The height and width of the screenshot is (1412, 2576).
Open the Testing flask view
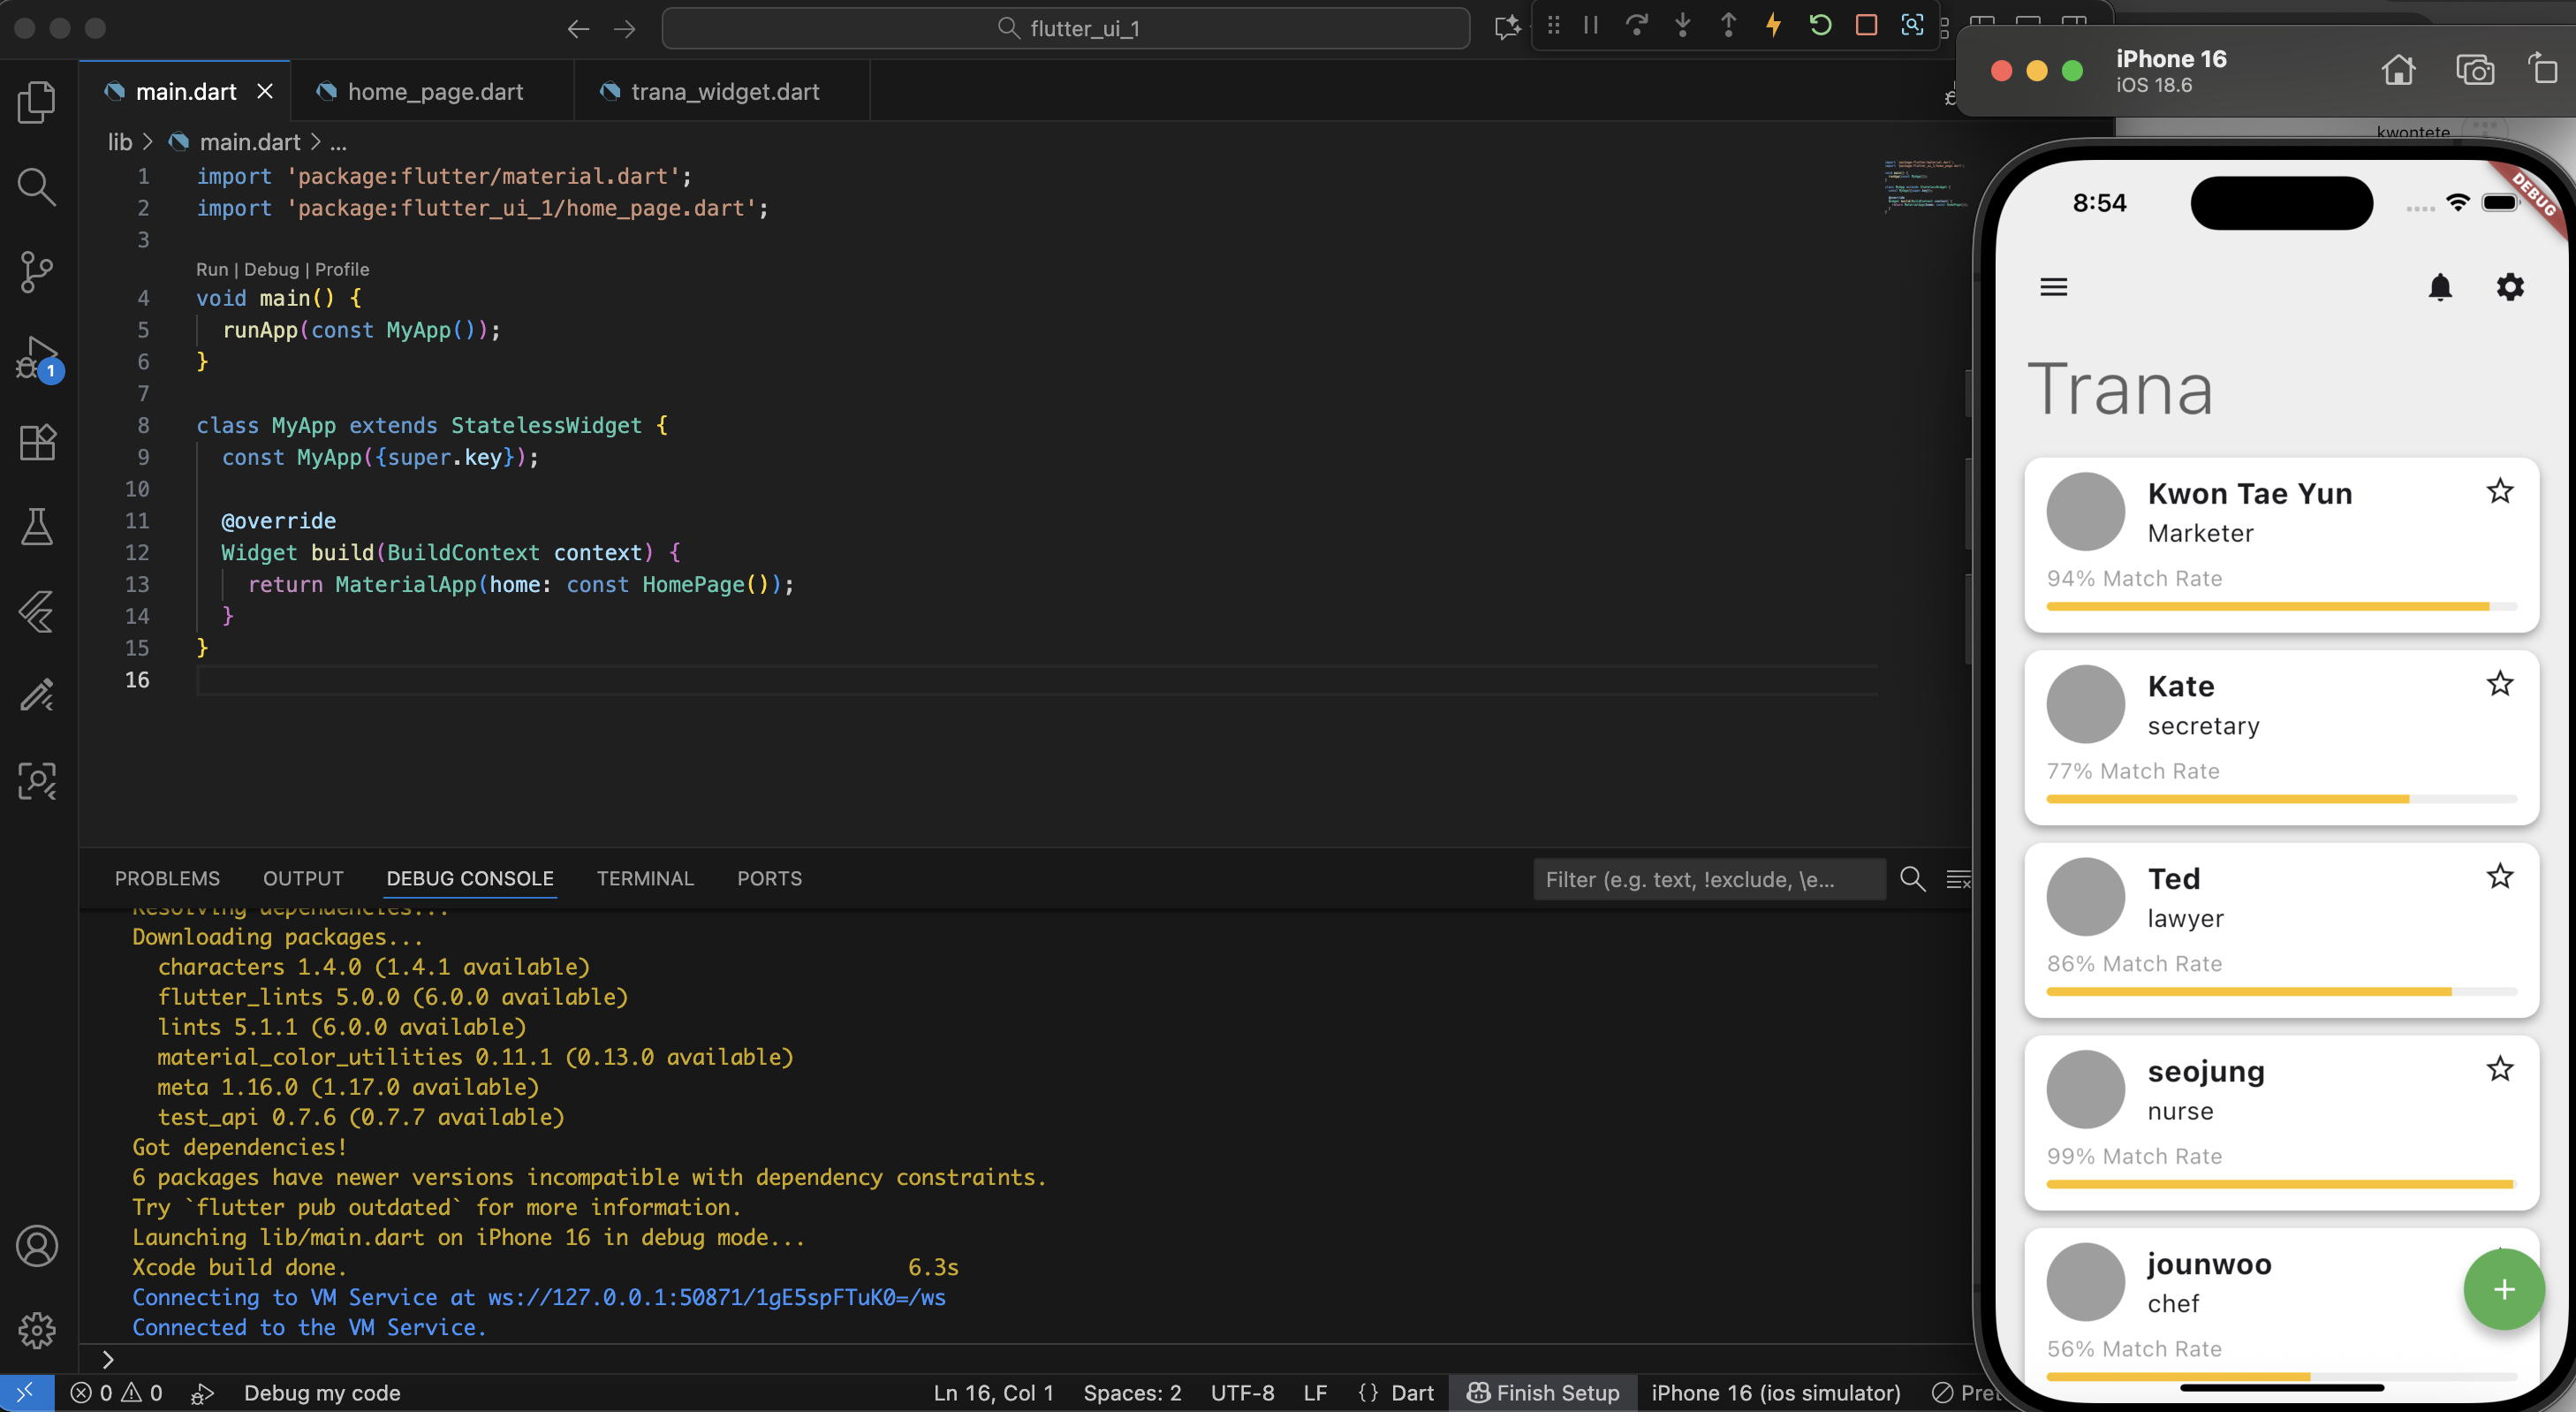click(x=37, y=527)
